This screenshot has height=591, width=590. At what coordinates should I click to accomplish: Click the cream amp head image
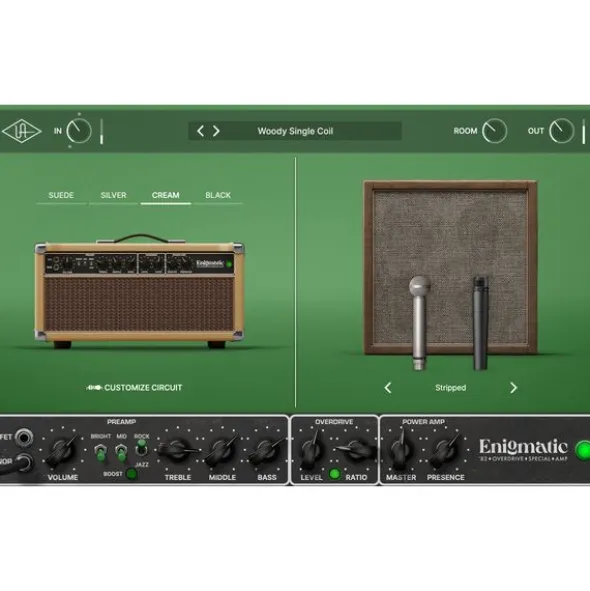pos(139,291)
